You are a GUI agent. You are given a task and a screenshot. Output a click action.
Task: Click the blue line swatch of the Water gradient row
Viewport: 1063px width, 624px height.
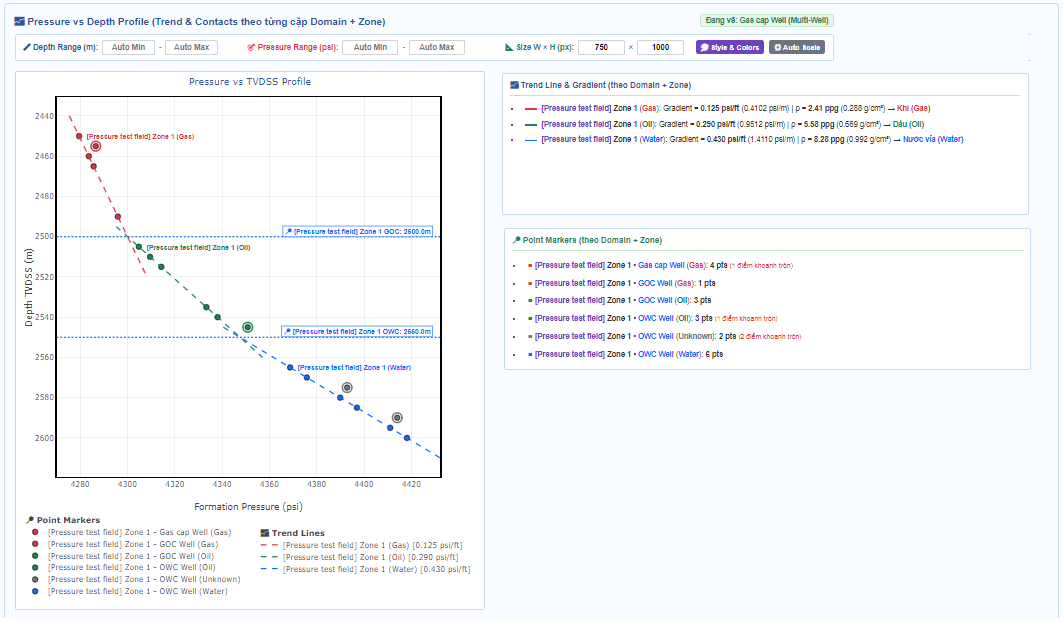[531, 140]
